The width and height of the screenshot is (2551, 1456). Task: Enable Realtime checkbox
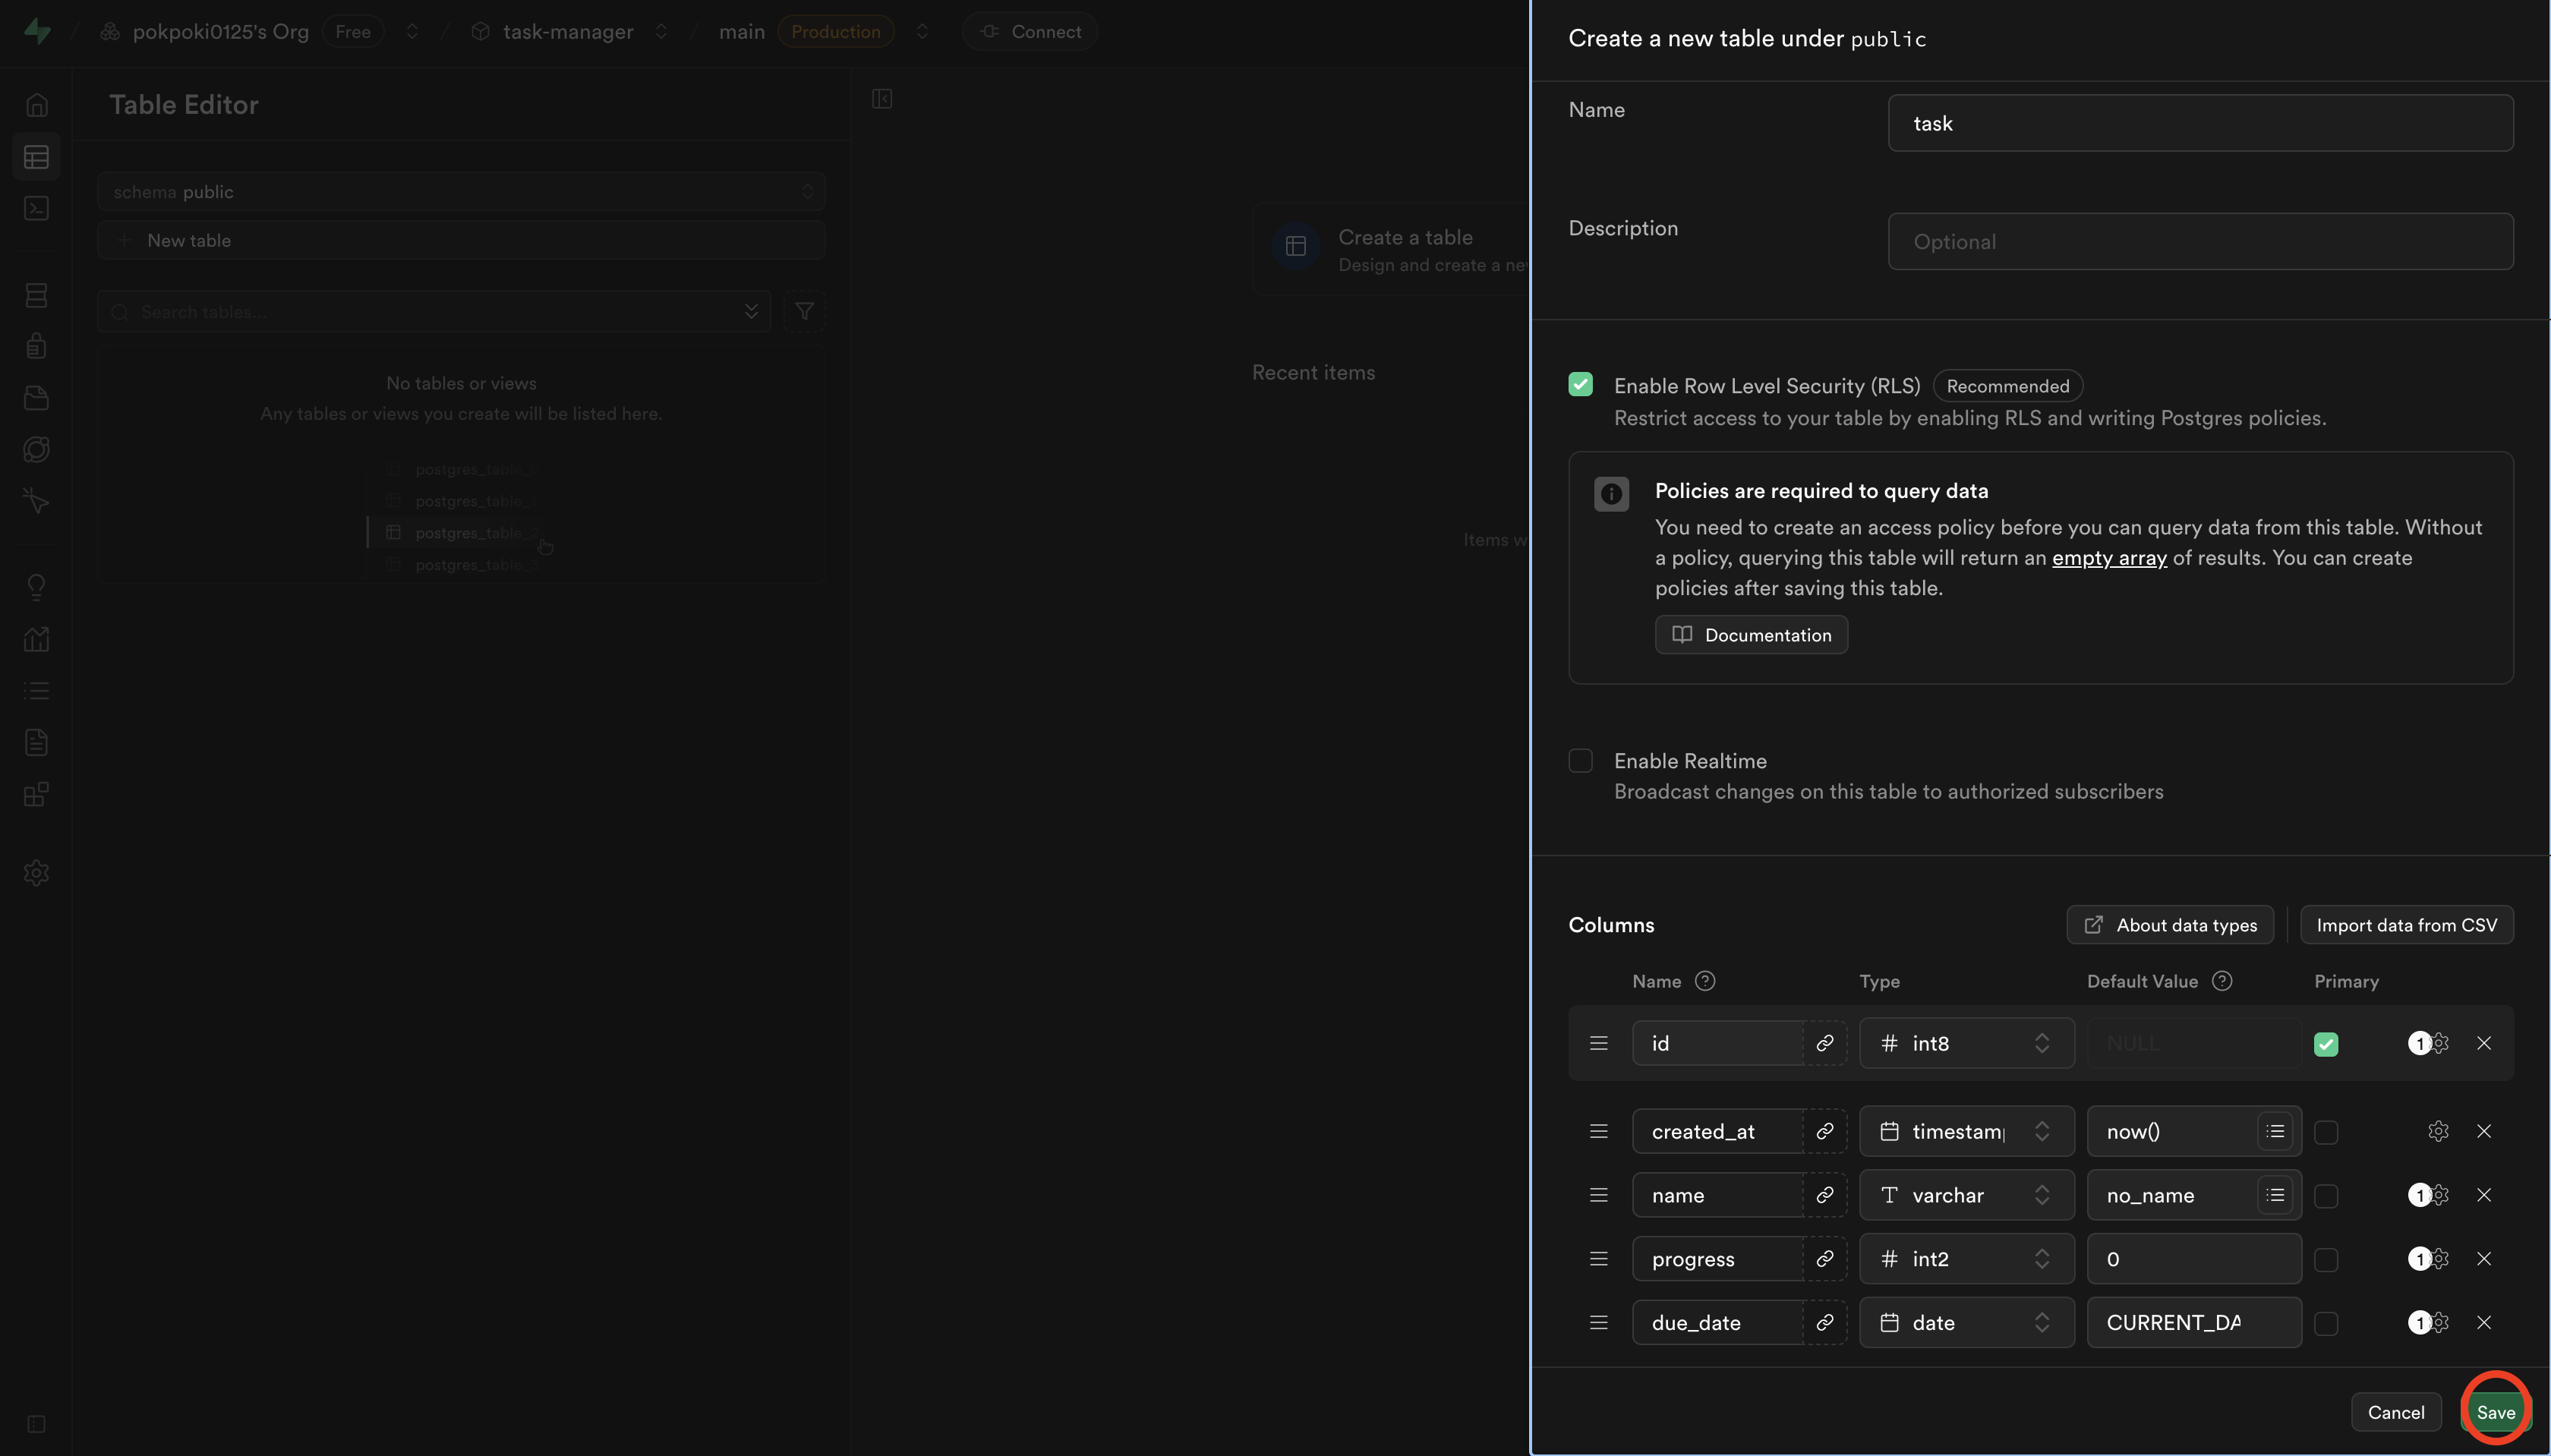click(1580, 761)
